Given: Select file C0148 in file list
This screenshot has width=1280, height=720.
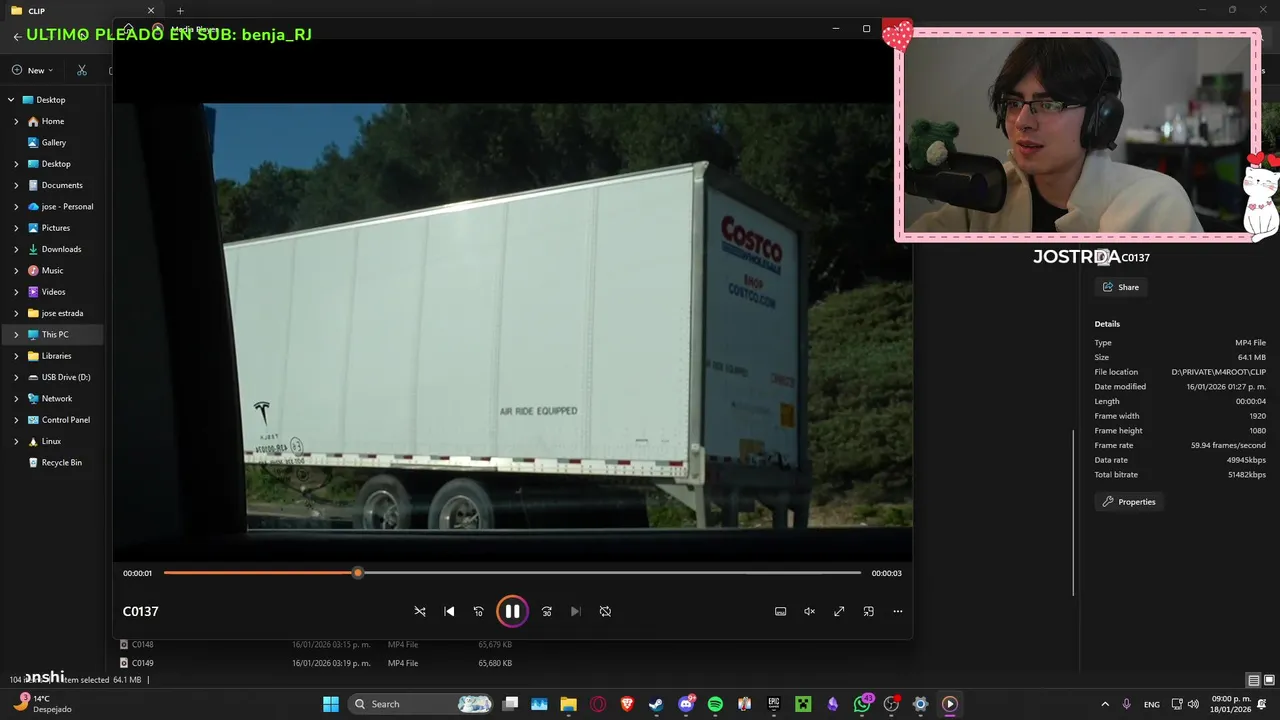Looking at the screenshot, I should pyautogui.click(x=143, y=645).
